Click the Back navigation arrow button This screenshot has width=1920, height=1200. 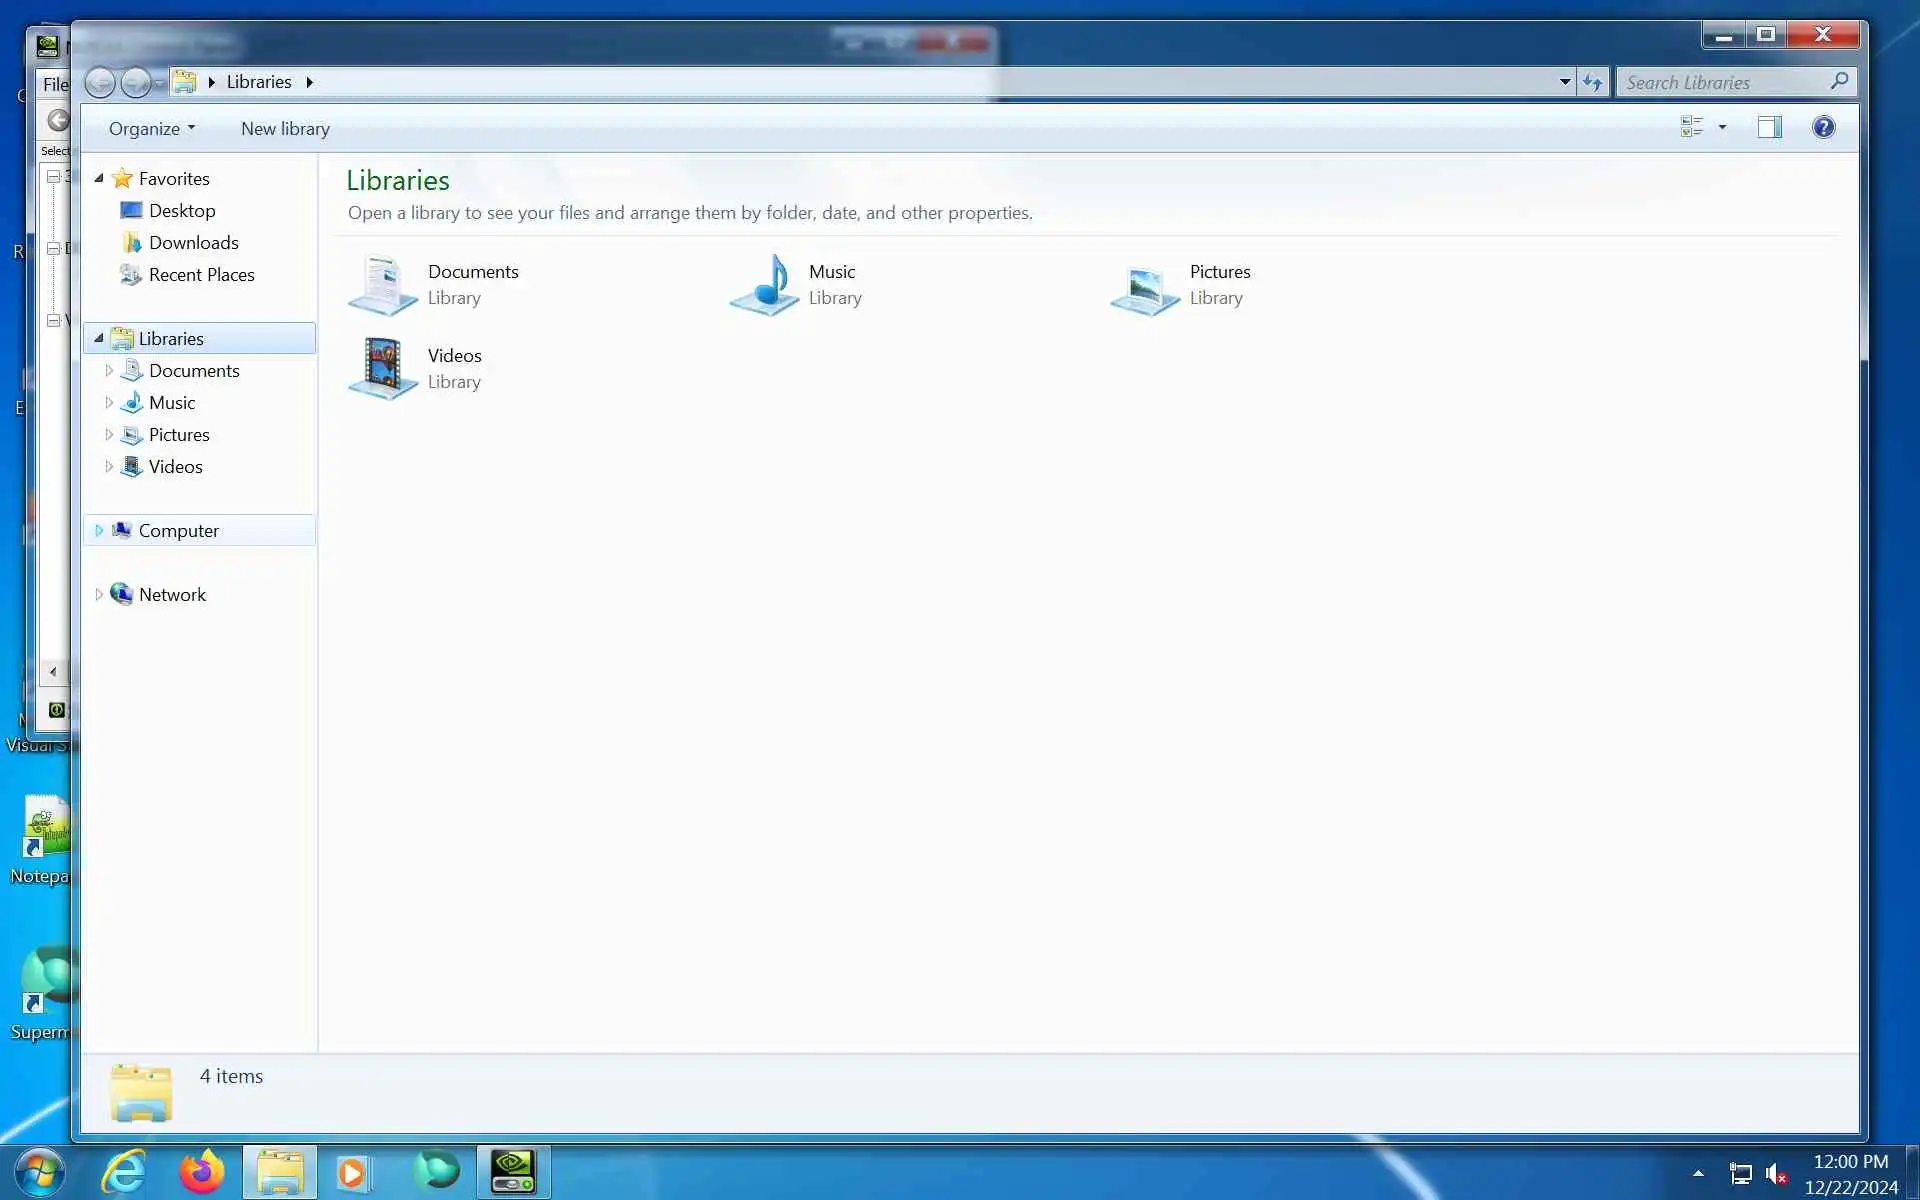click(x=100, y=82)
